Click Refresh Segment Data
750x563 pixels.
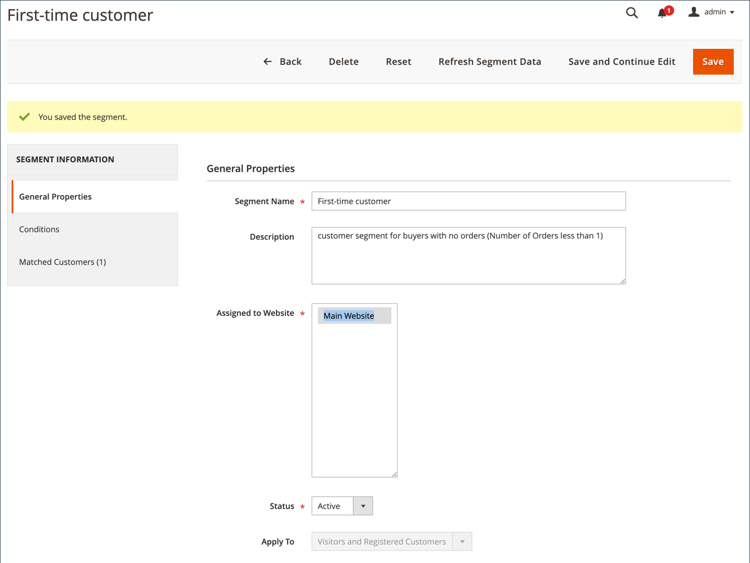490,62
